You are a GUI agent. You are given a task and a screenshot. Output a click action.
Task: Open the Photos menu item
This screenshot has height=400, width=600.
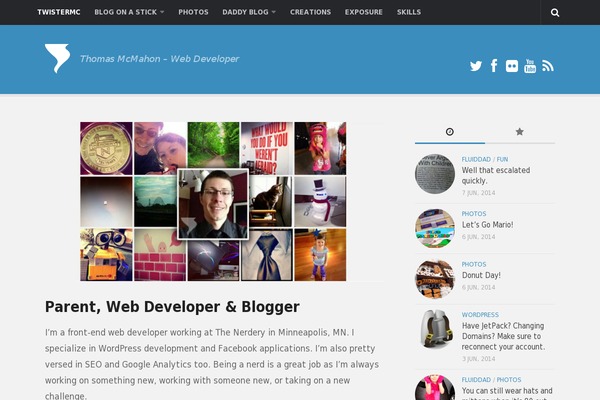tap(193, 12)
